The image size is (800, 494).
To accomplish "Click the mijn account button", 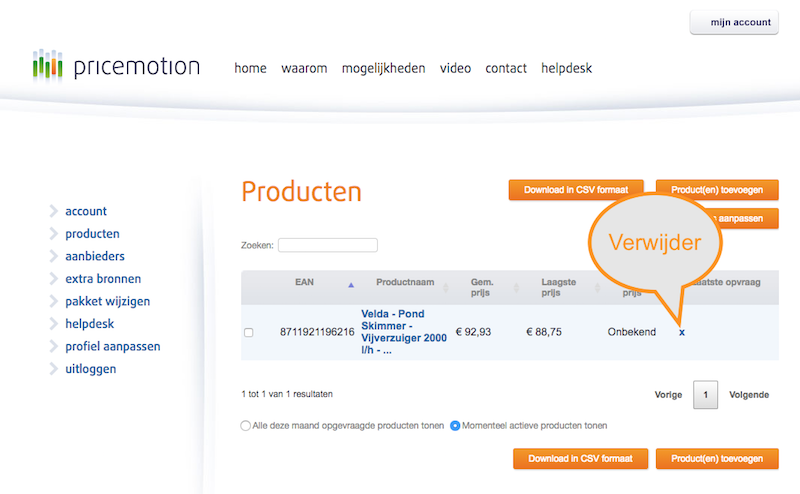I will pyautogui.click(x=734, y=22).
